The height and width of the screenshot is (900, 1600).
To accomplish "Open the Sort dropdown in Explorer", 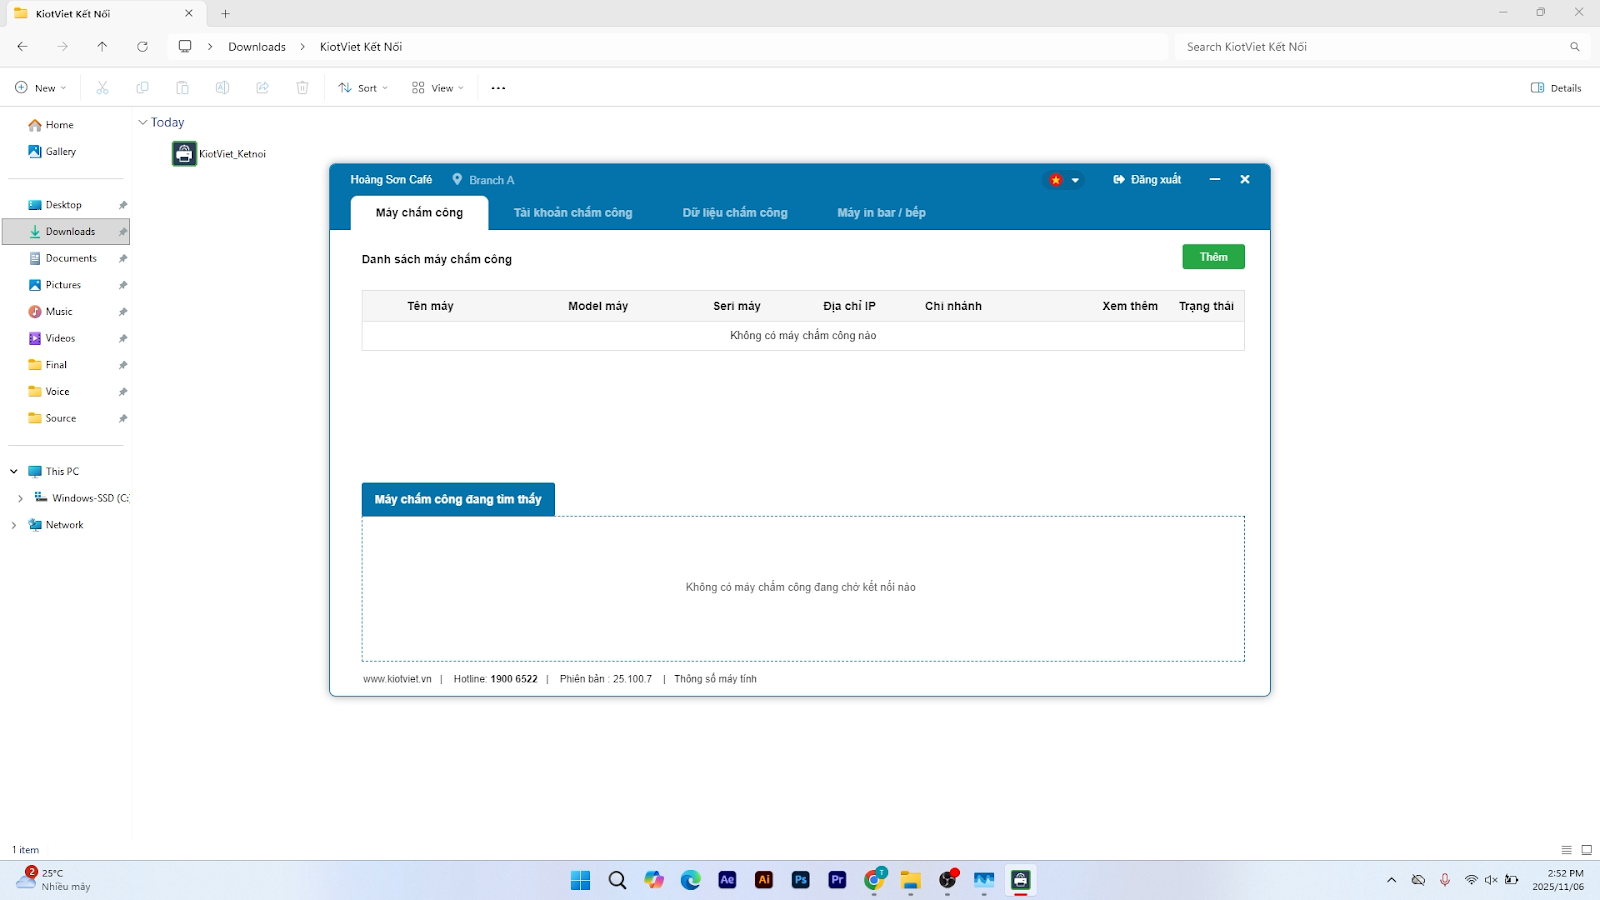I will 363,88.
